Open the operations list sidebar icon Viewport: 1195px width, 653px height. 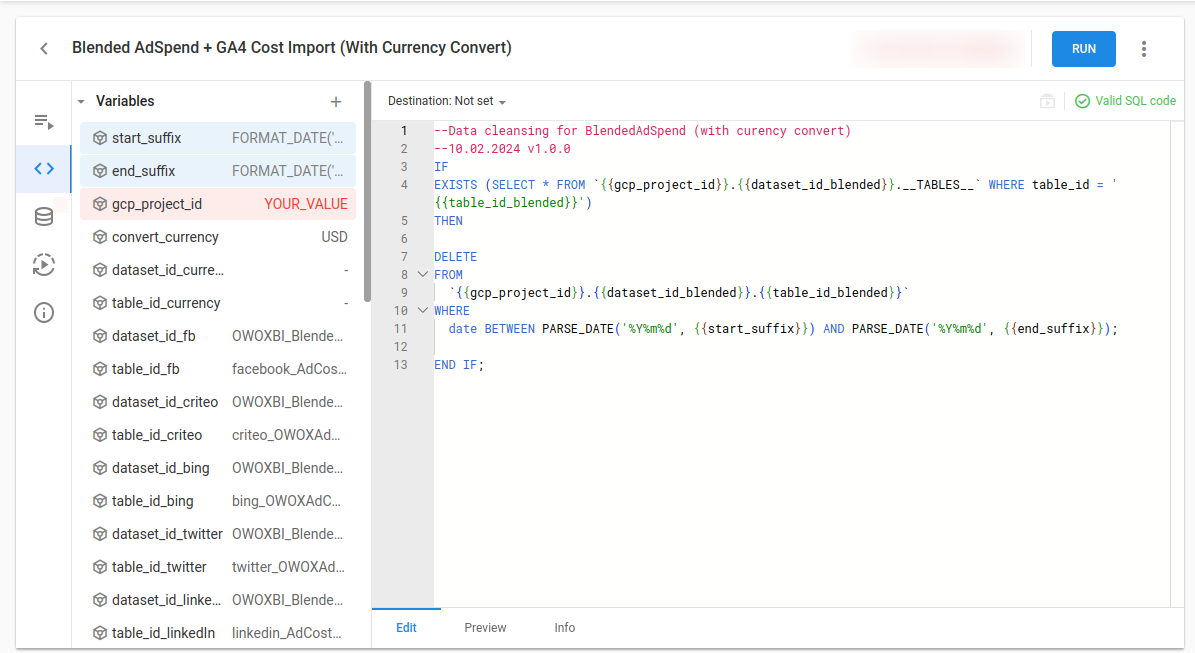tap(43, 122)
